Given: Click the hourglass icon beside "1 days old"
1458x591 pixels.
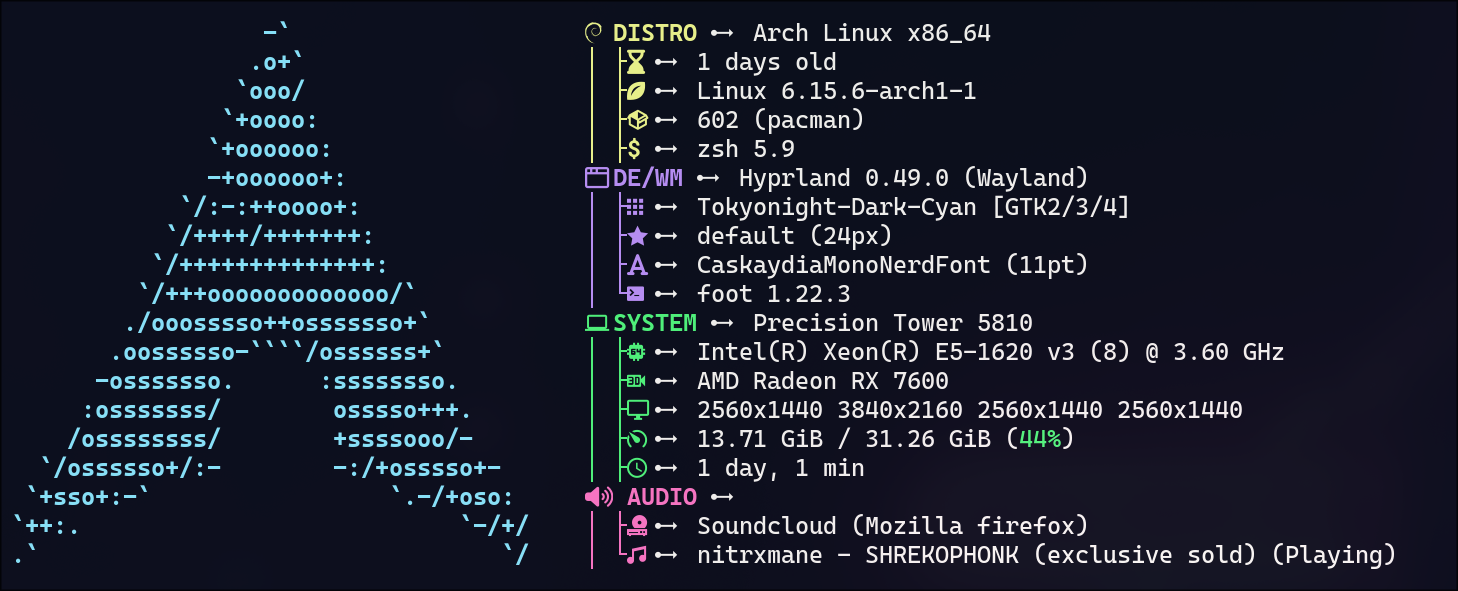Looking at the screenshot, I should click(x=636, y=63).
